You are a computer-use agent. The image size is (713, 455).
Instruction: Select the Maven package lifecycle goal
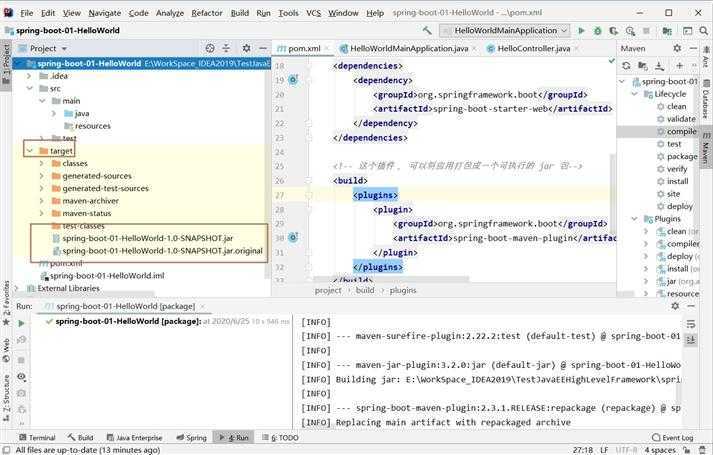click(682, 156)
